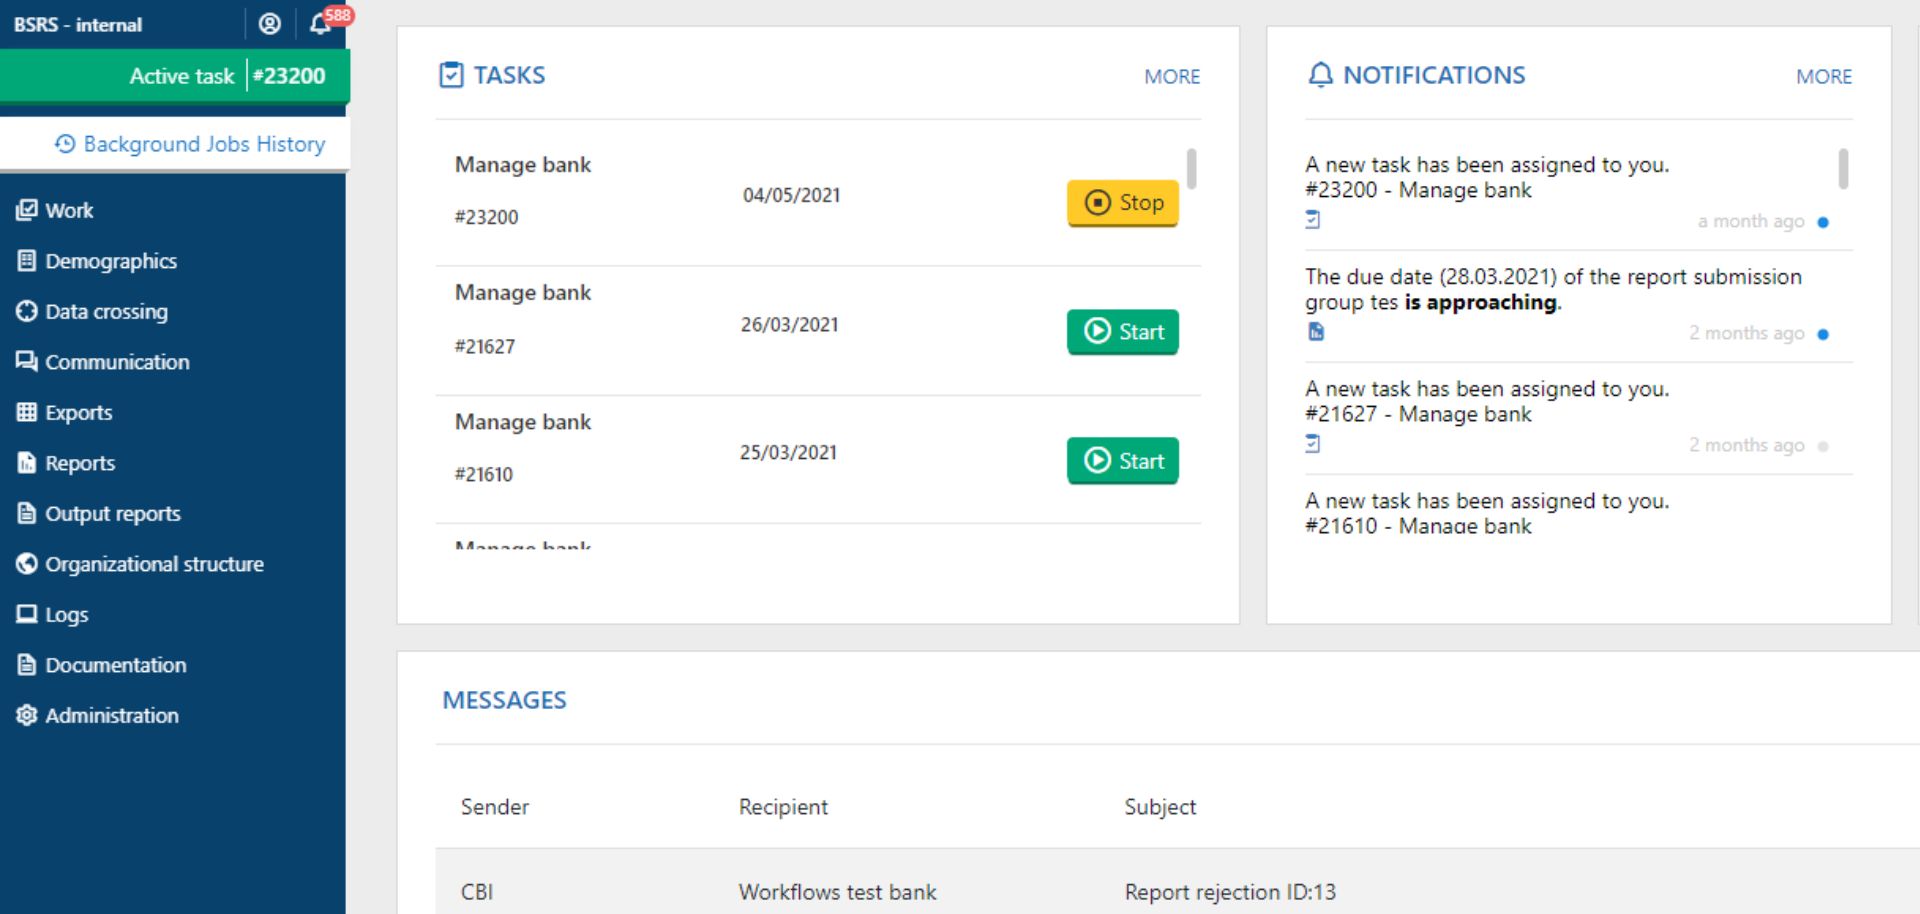Click the task icon under #23200 notification

(x=1313, y=220)
